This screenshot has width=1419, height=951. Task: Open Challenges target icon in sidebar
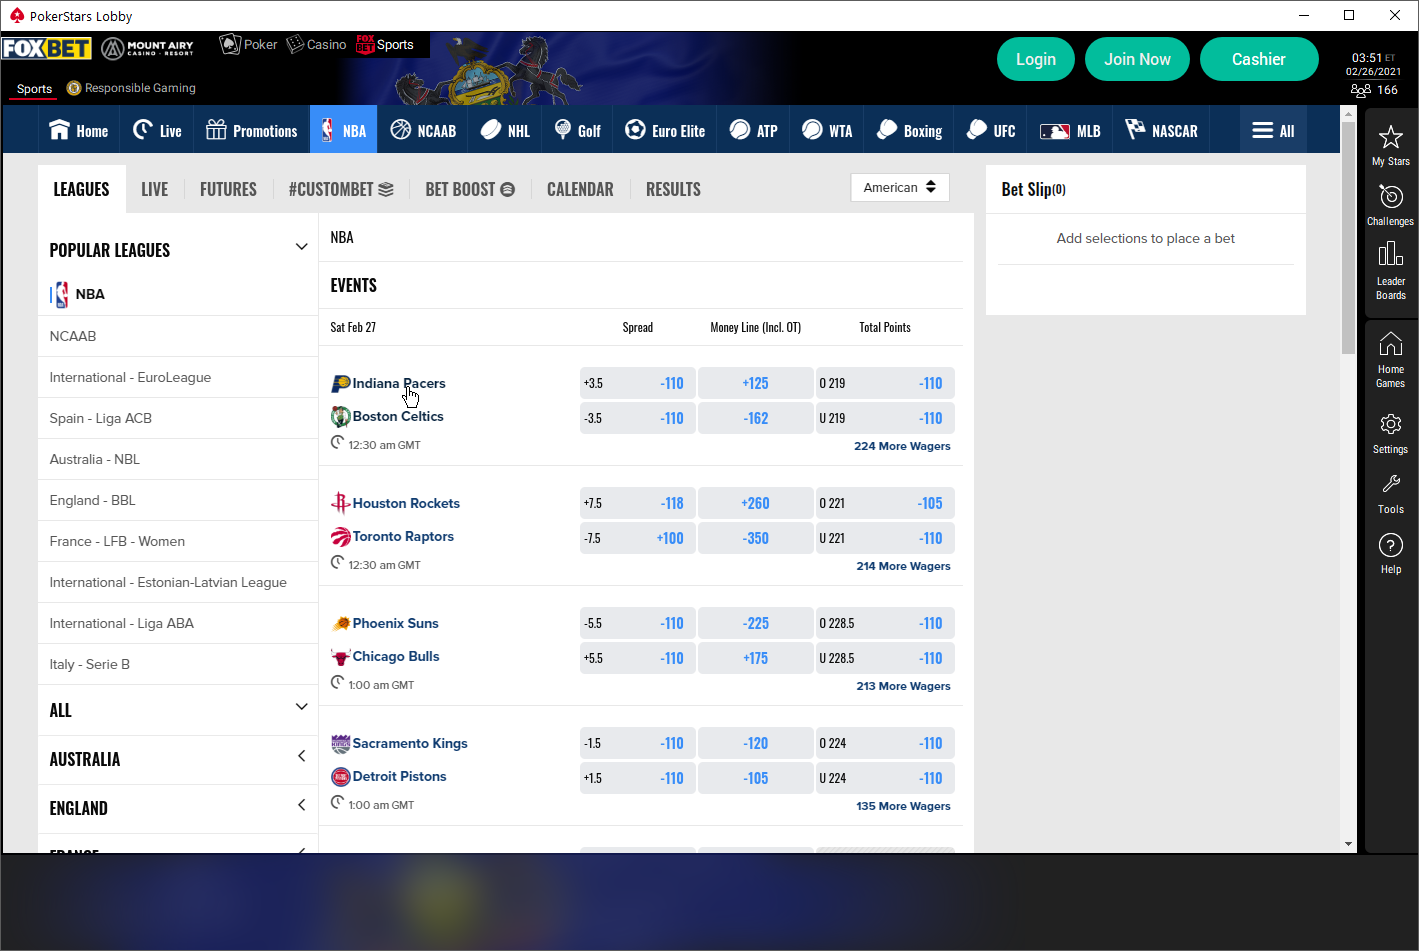pos(1390,197)
